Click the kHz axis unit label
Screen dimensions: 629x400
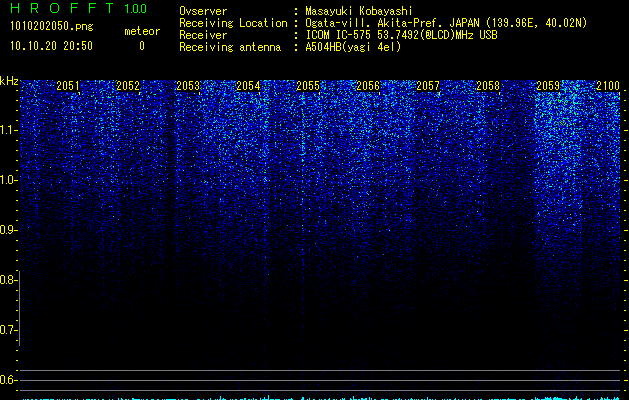pos(9,81)
